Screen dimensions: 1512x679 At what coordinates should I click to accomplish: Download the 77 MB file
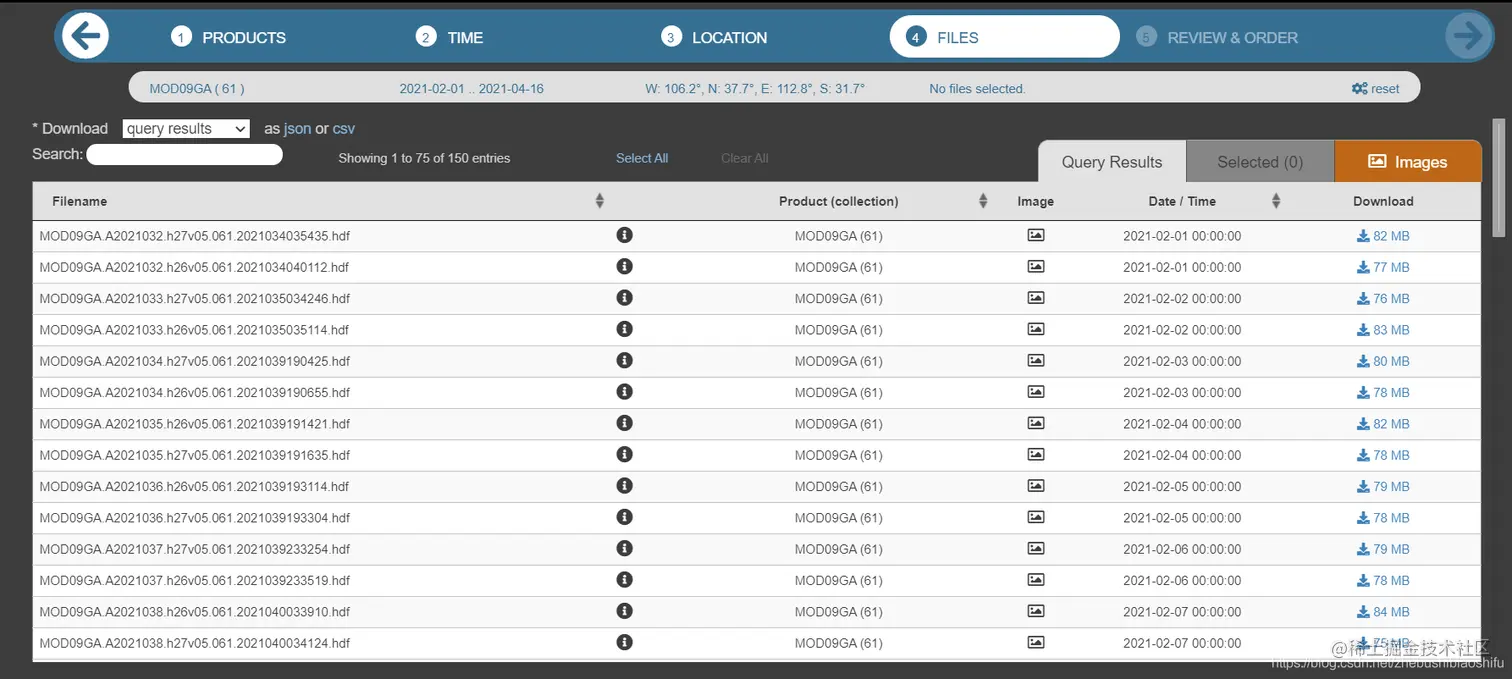point(1383,267)
